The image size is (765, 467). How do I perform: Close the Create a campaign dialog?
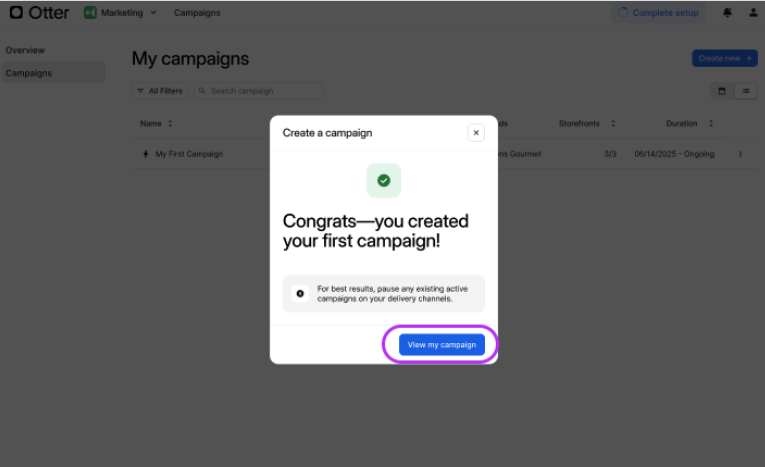476,132
